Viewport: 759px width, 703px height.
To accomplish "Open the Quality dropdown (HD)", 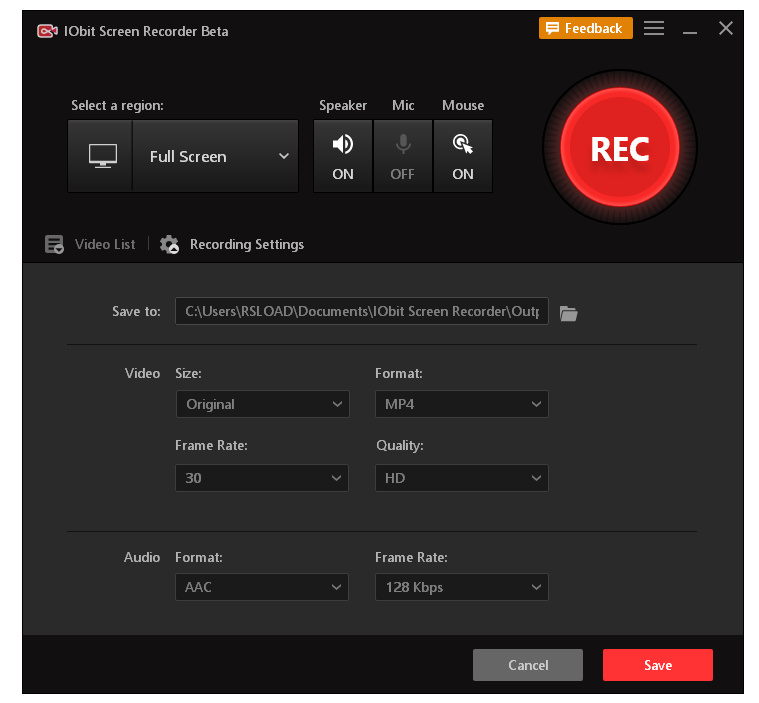I will tap(462, 478).
